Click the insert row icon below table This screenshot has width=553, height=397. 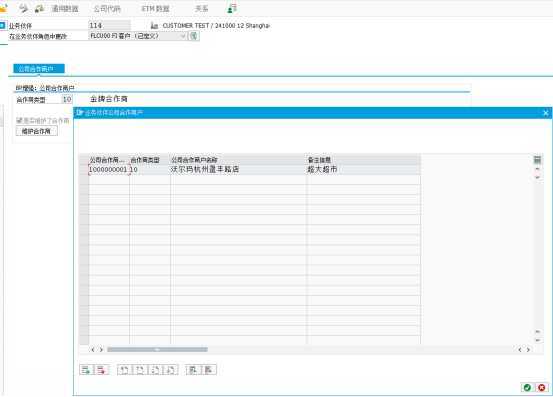tap(86, 370)
